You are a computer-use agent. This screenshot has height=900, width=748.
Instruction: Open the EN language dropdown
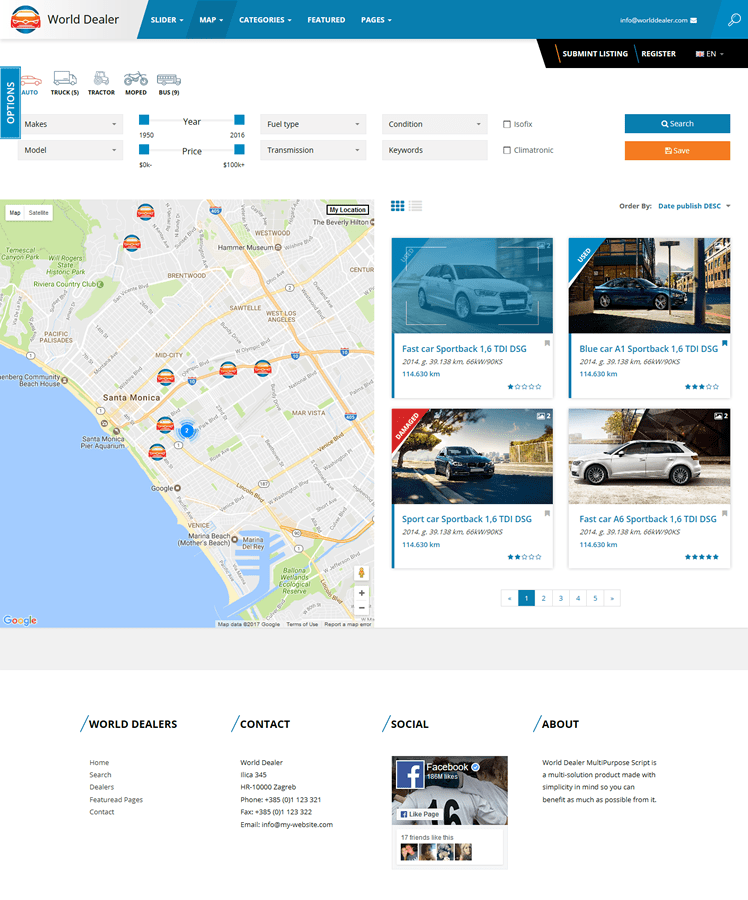tap(710, 54)
